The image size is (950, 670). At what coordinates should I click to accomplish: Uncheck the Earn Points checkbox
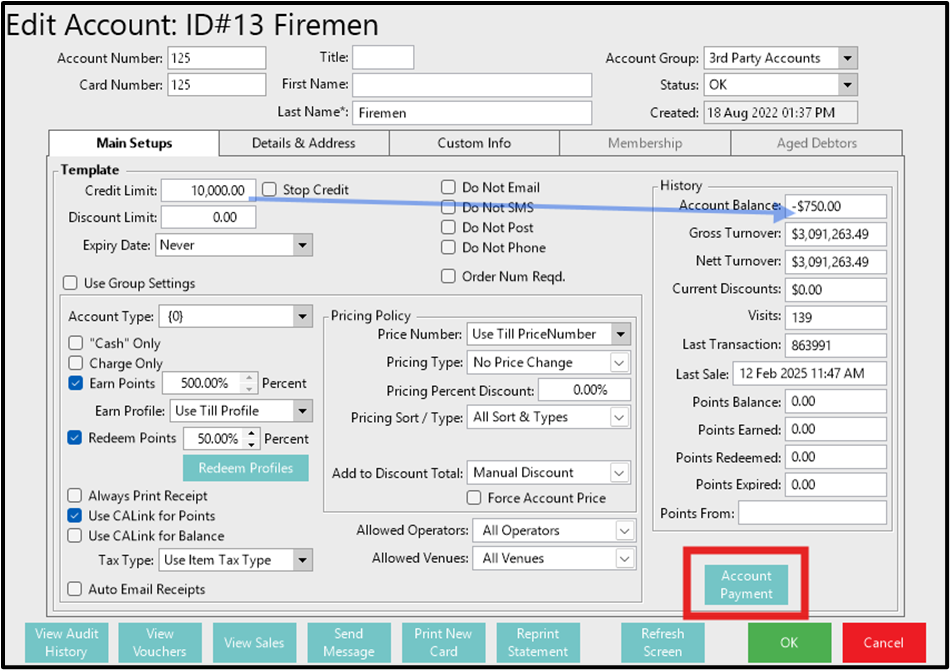click(76, 383)
